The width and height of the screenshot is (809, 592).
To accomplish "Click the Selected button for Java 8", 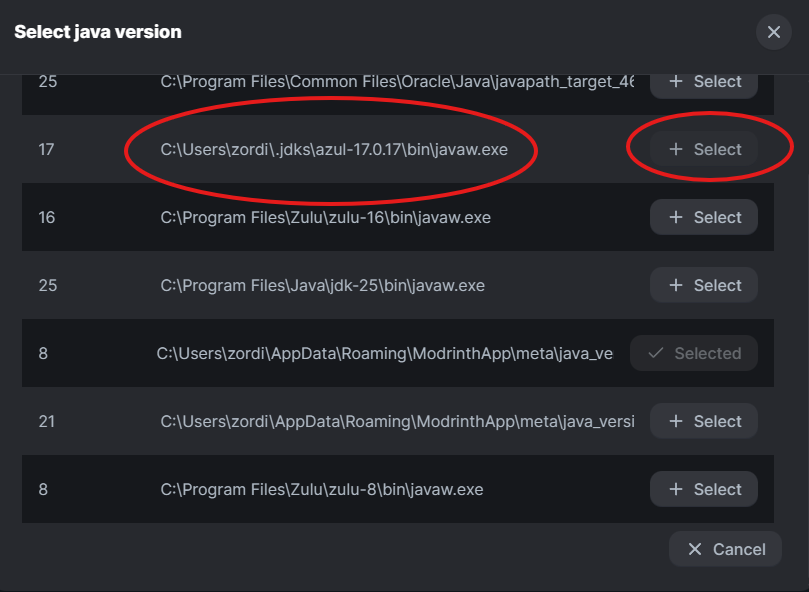I will [x=694, y=354].
